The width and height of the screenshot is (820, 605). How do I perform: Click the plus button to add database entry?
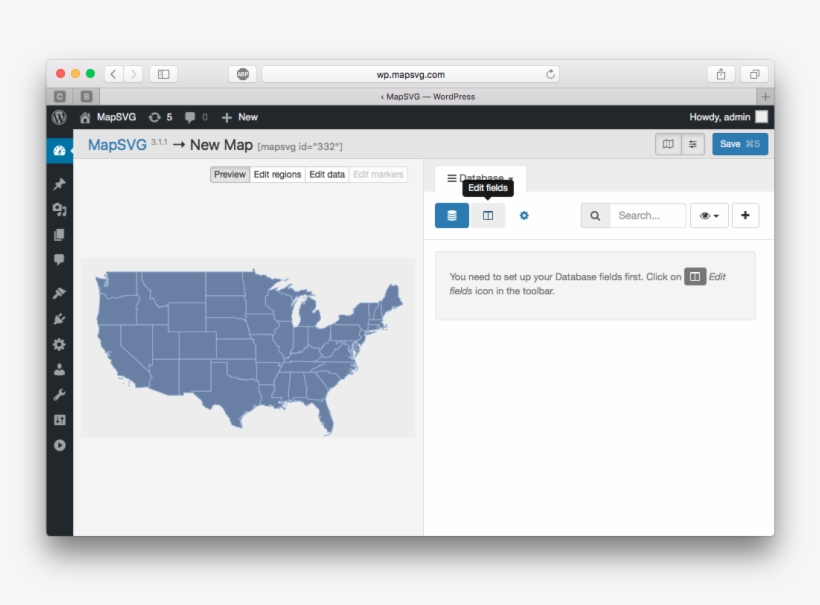pyautogui.click(x=745, y=215)
